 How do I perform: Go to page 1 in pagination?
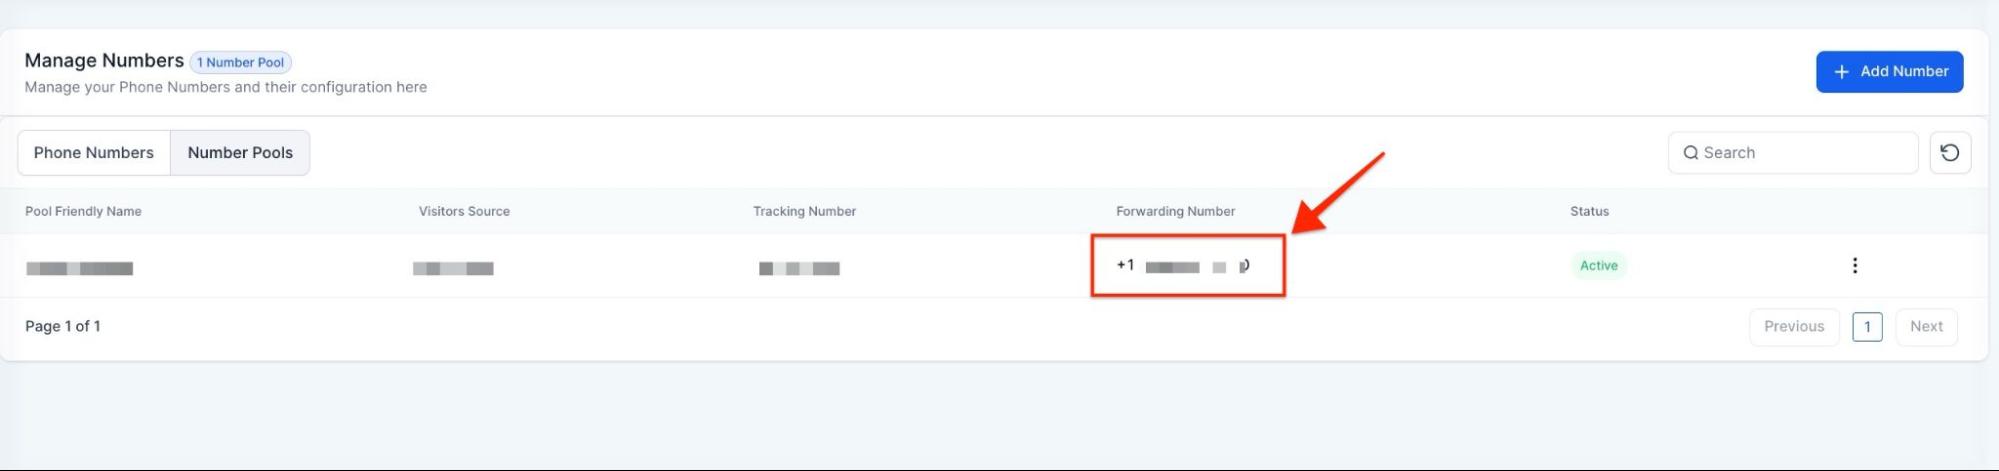click(1867, 327)
